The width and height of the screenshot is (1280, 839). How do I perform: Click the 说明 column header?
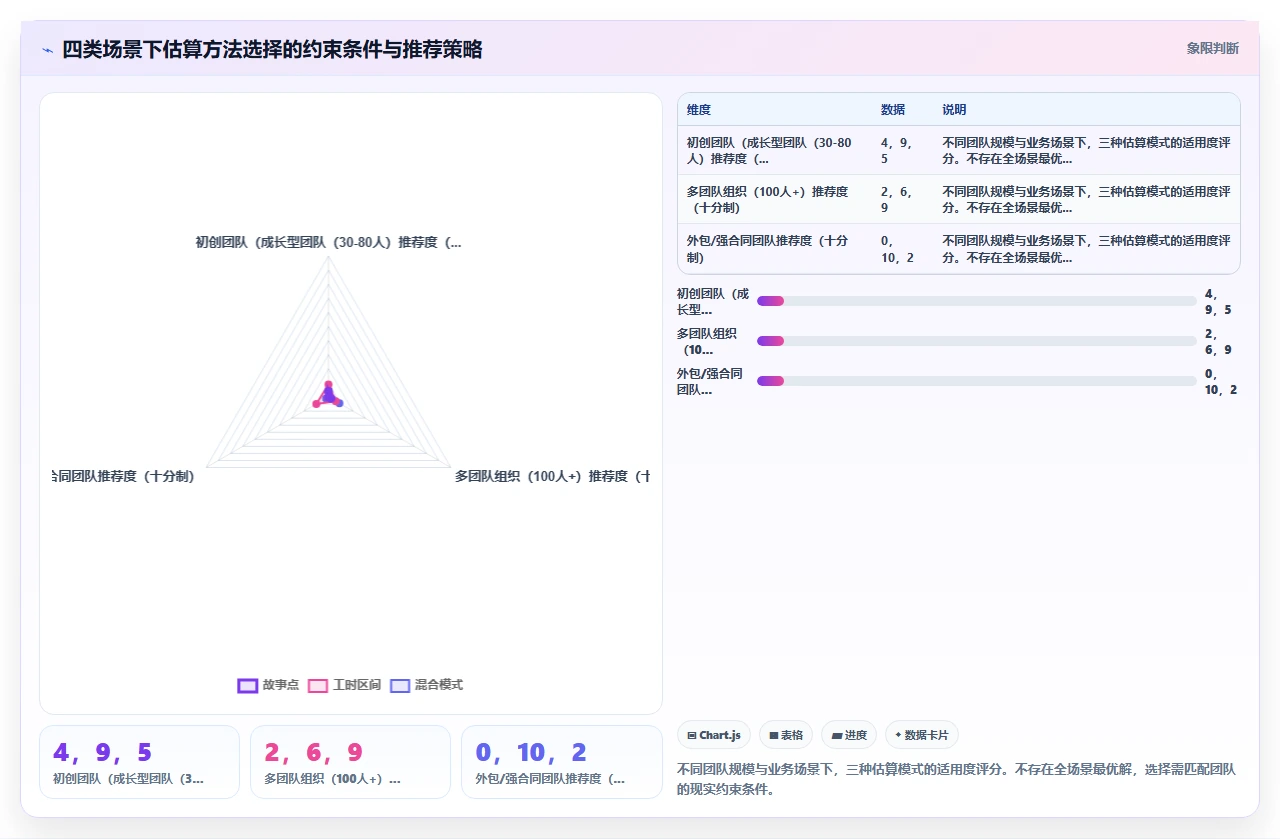pos(955,109)
